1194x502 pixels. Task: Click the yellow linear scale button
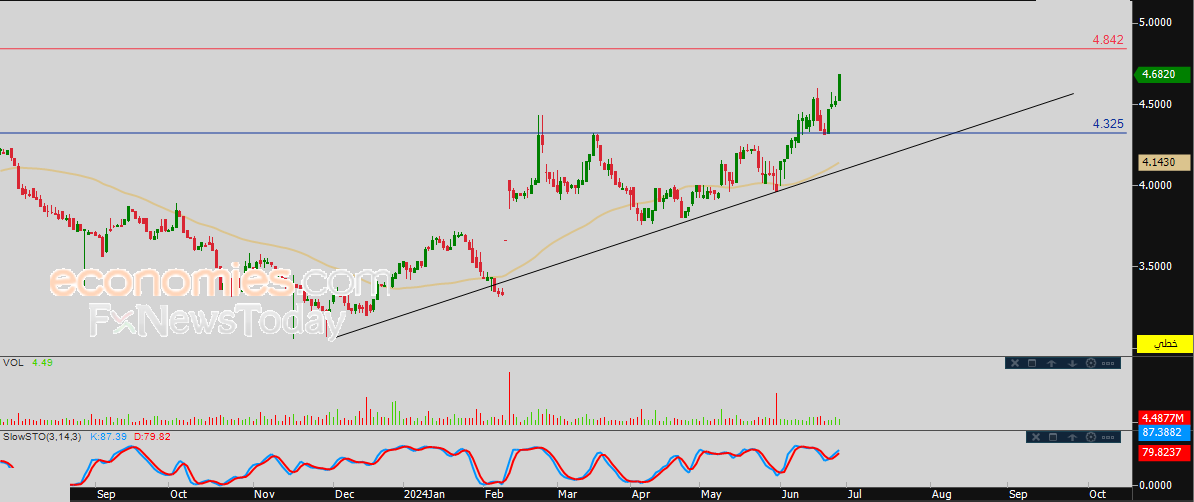[x=1164, y=344]
